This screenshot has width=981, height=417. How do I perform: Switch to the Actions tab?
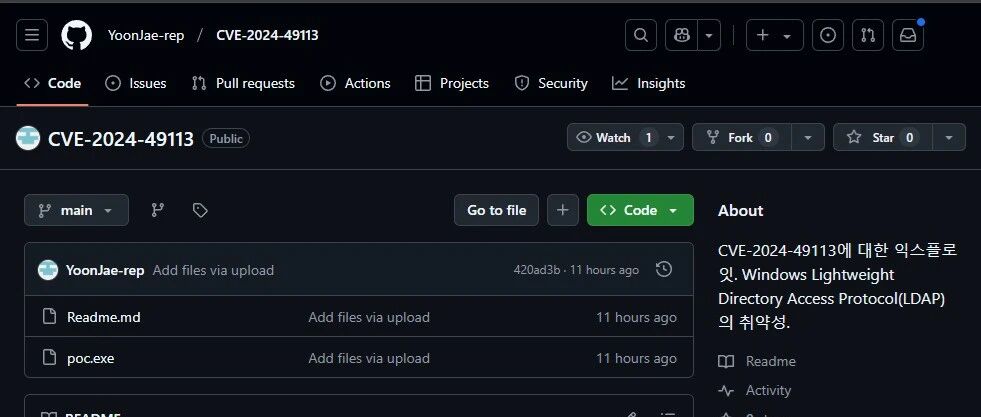355,83
